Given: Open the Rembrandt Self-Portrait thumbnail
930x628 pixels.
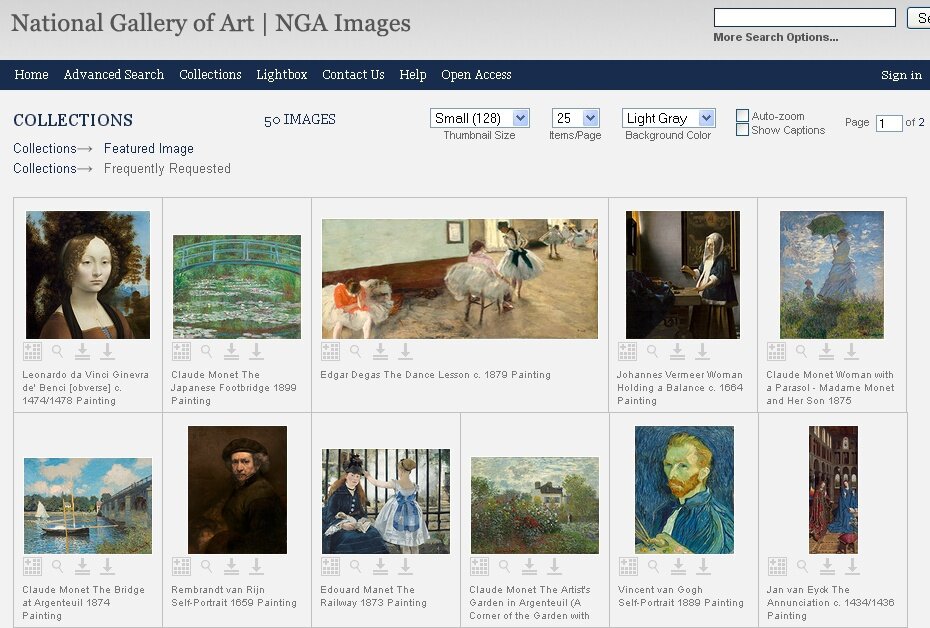Looking at the screenshot, I should click(237, 490).
